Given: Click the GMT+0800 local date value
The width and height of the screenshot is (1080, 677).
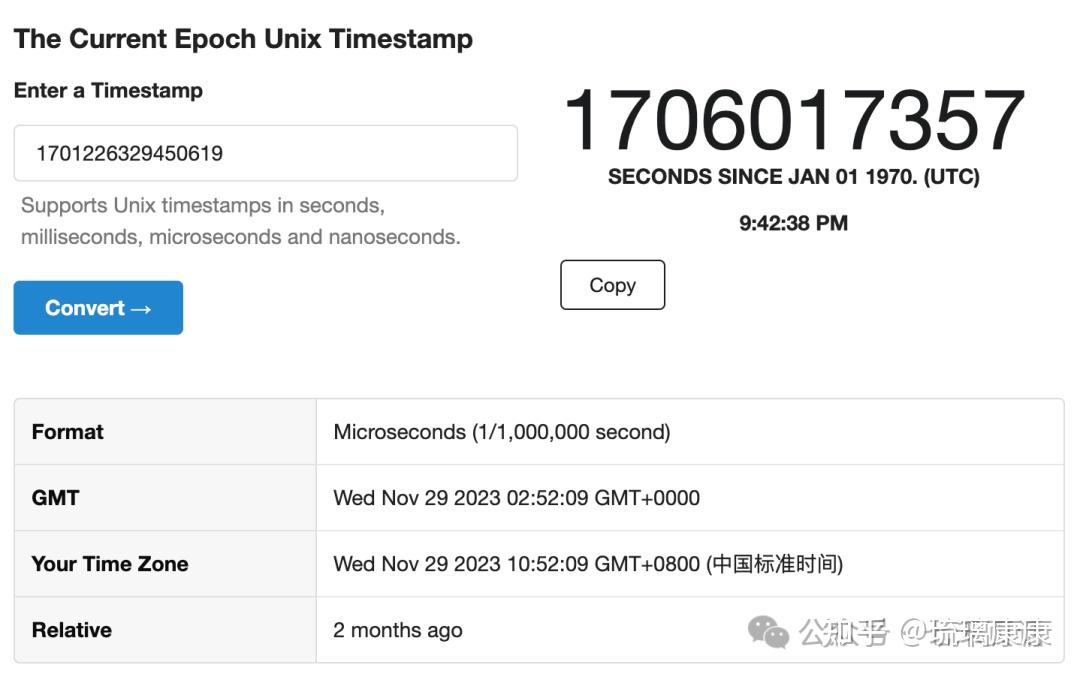Looking at the screenshot, I should [x=588, y=564].
